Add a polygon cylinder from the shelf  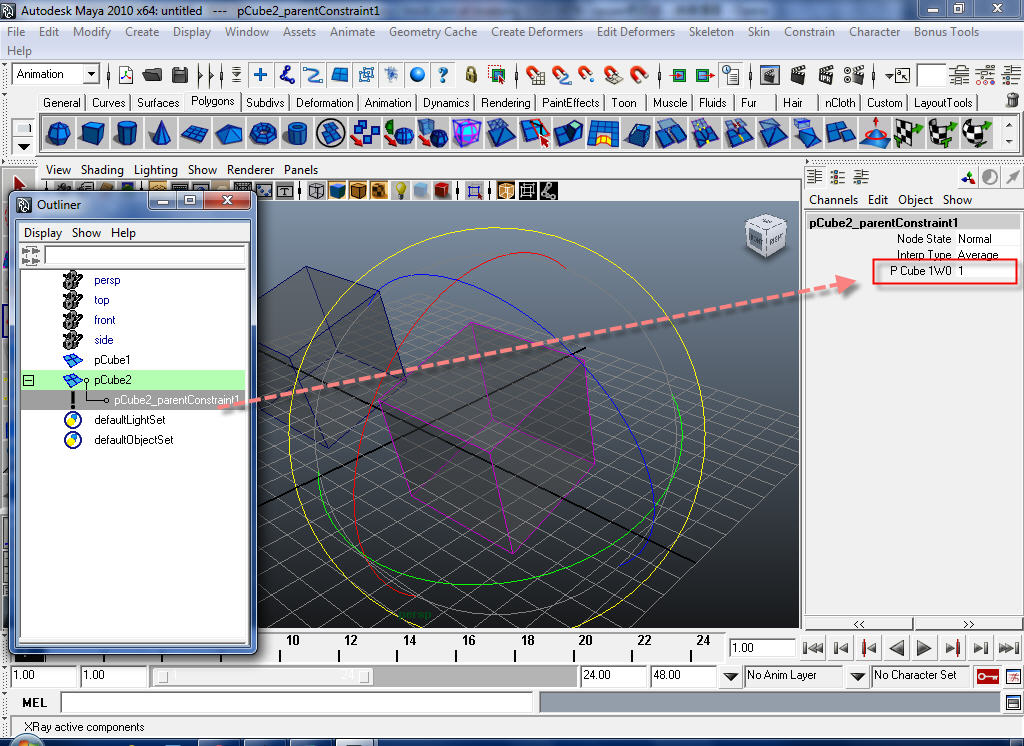pyautogui.click(x=126, y=133)
